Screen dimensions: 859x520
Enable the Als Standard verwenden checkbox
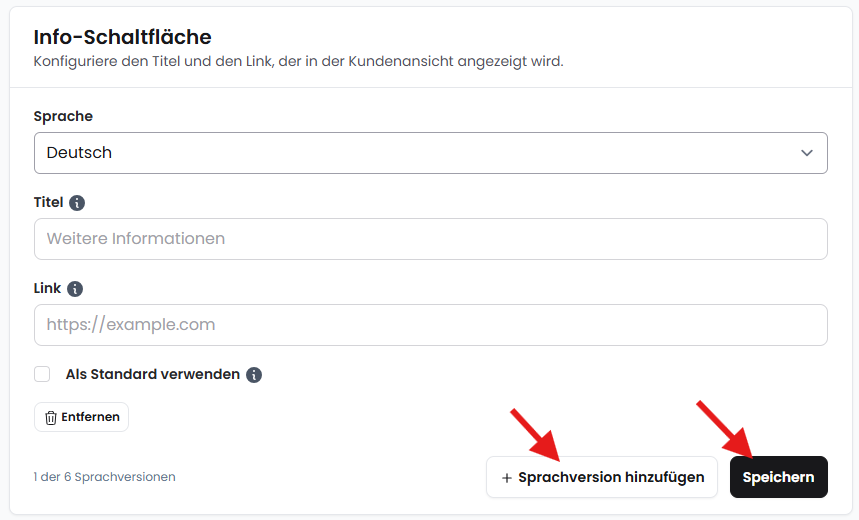tap(42, 374)
